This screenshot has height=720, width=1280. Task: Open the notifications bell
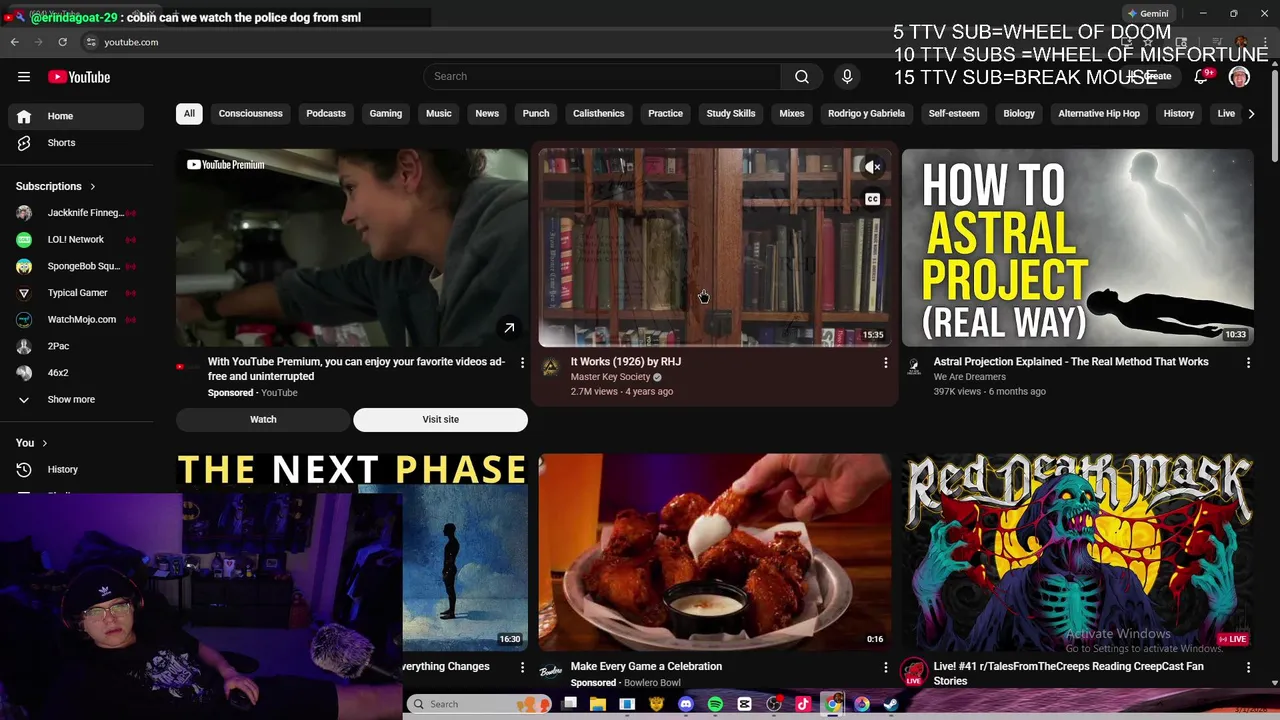1202,77
